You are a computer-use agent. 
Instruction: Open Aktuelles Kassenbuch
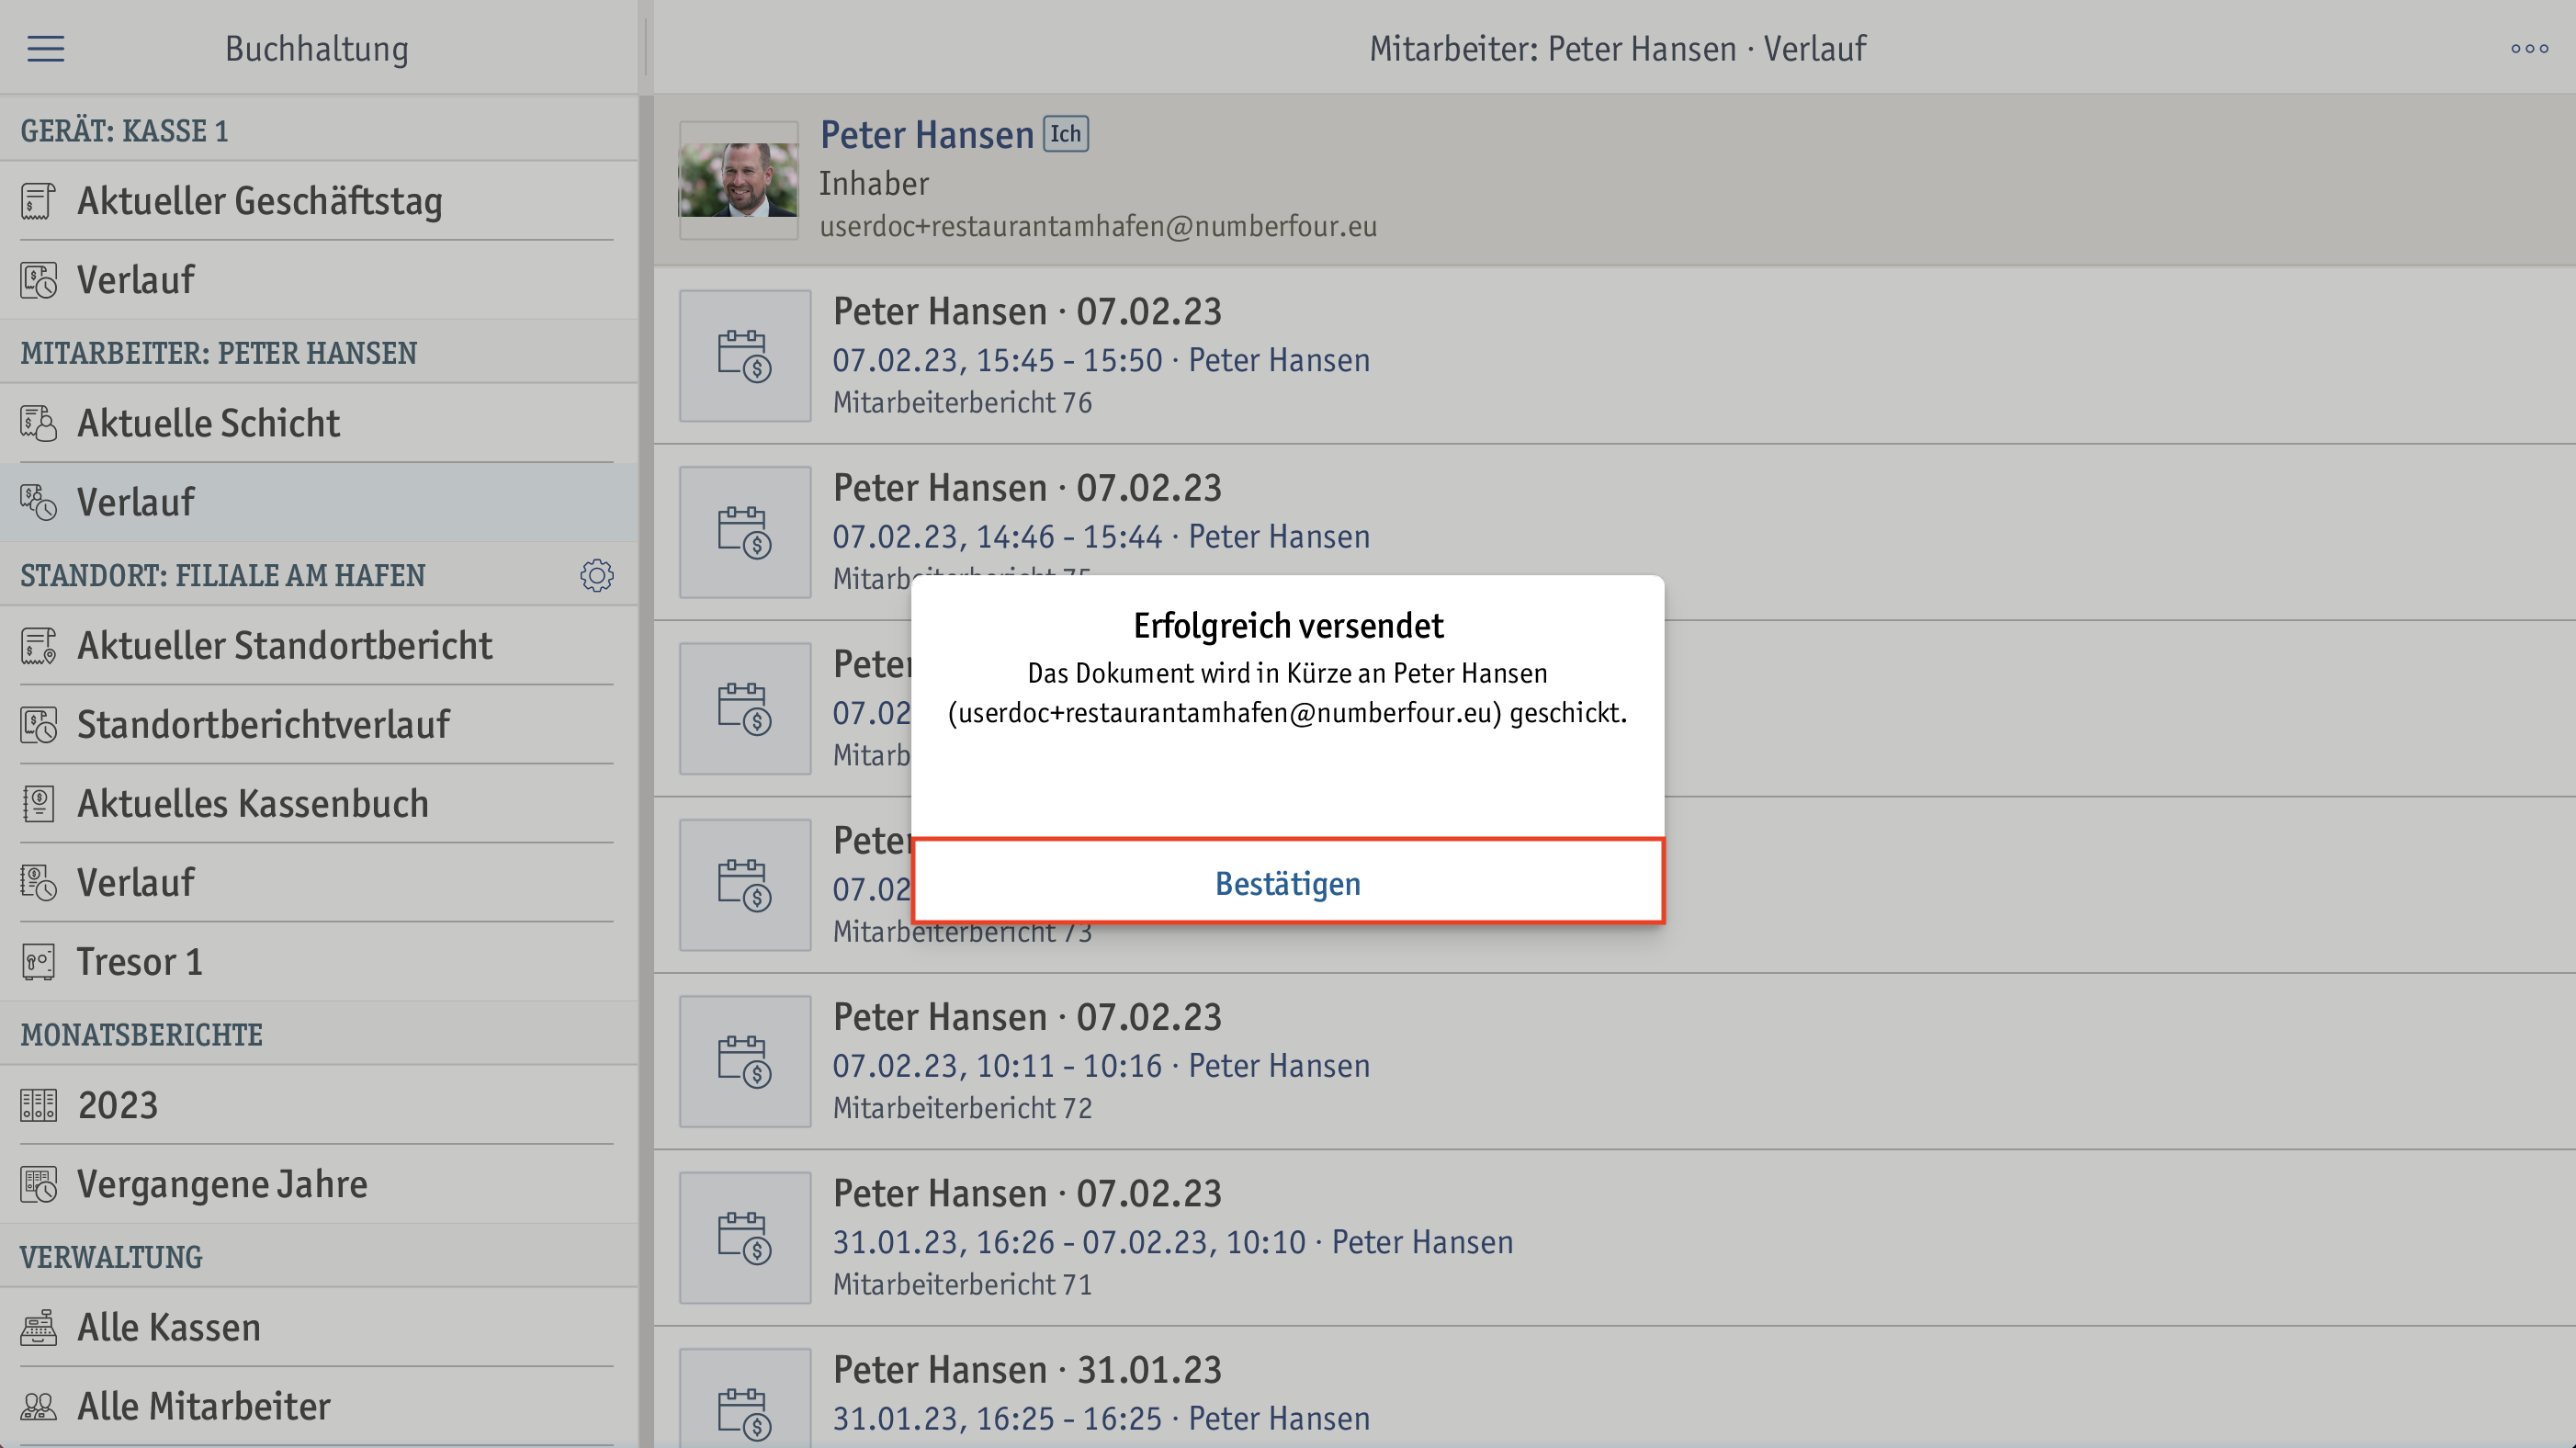[318, 804]
